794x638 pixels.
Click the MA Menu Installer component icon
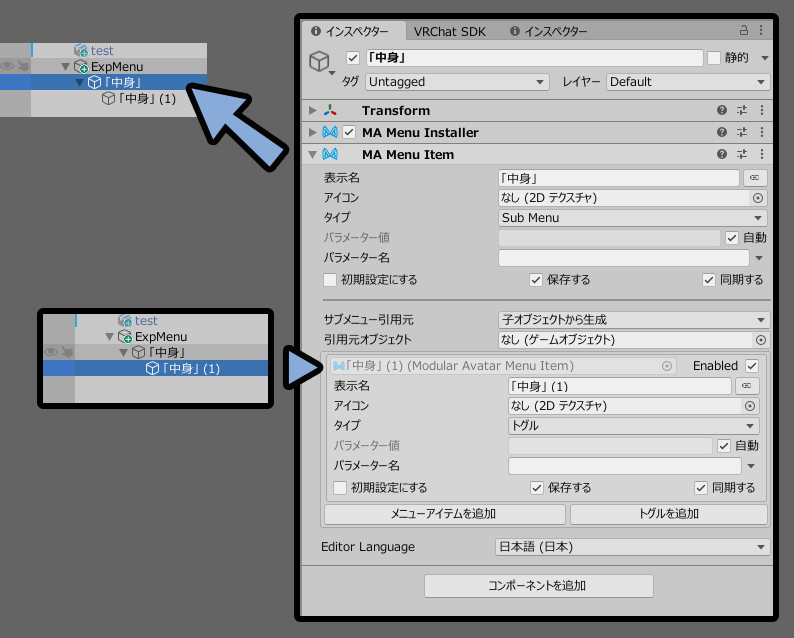tap(330, 132)
